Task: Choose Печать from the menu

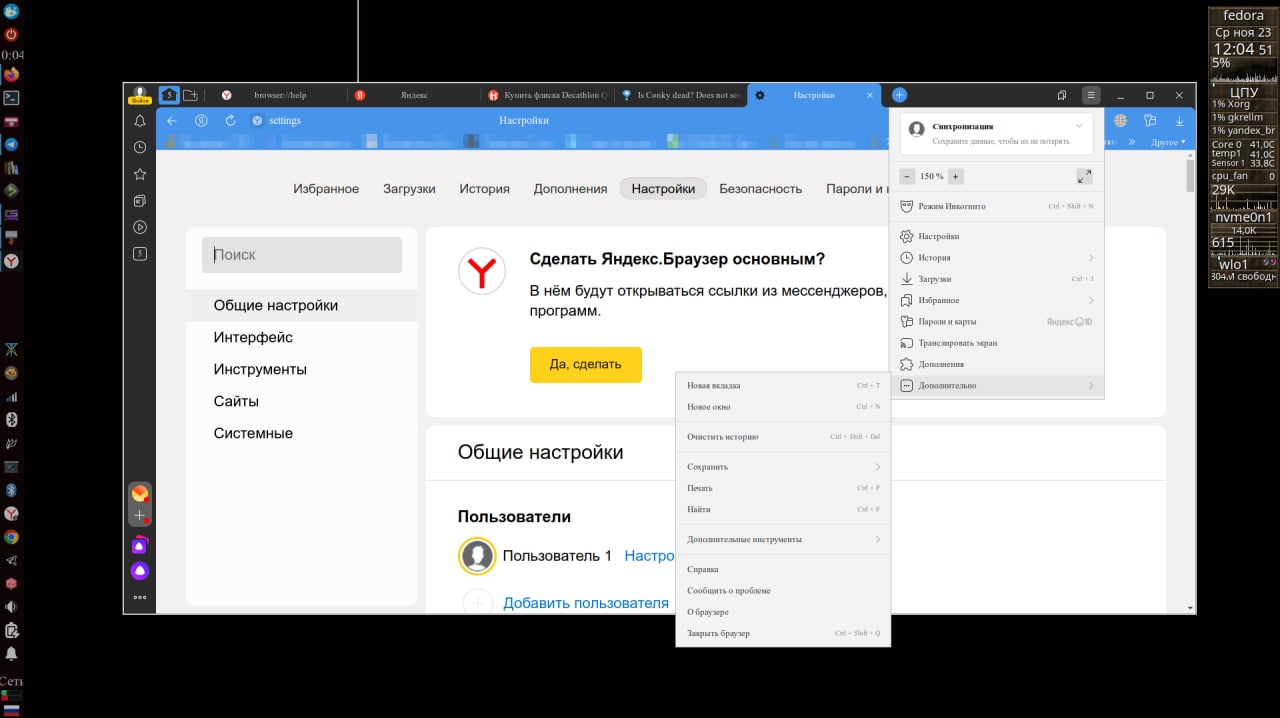Action: (783, 488)
